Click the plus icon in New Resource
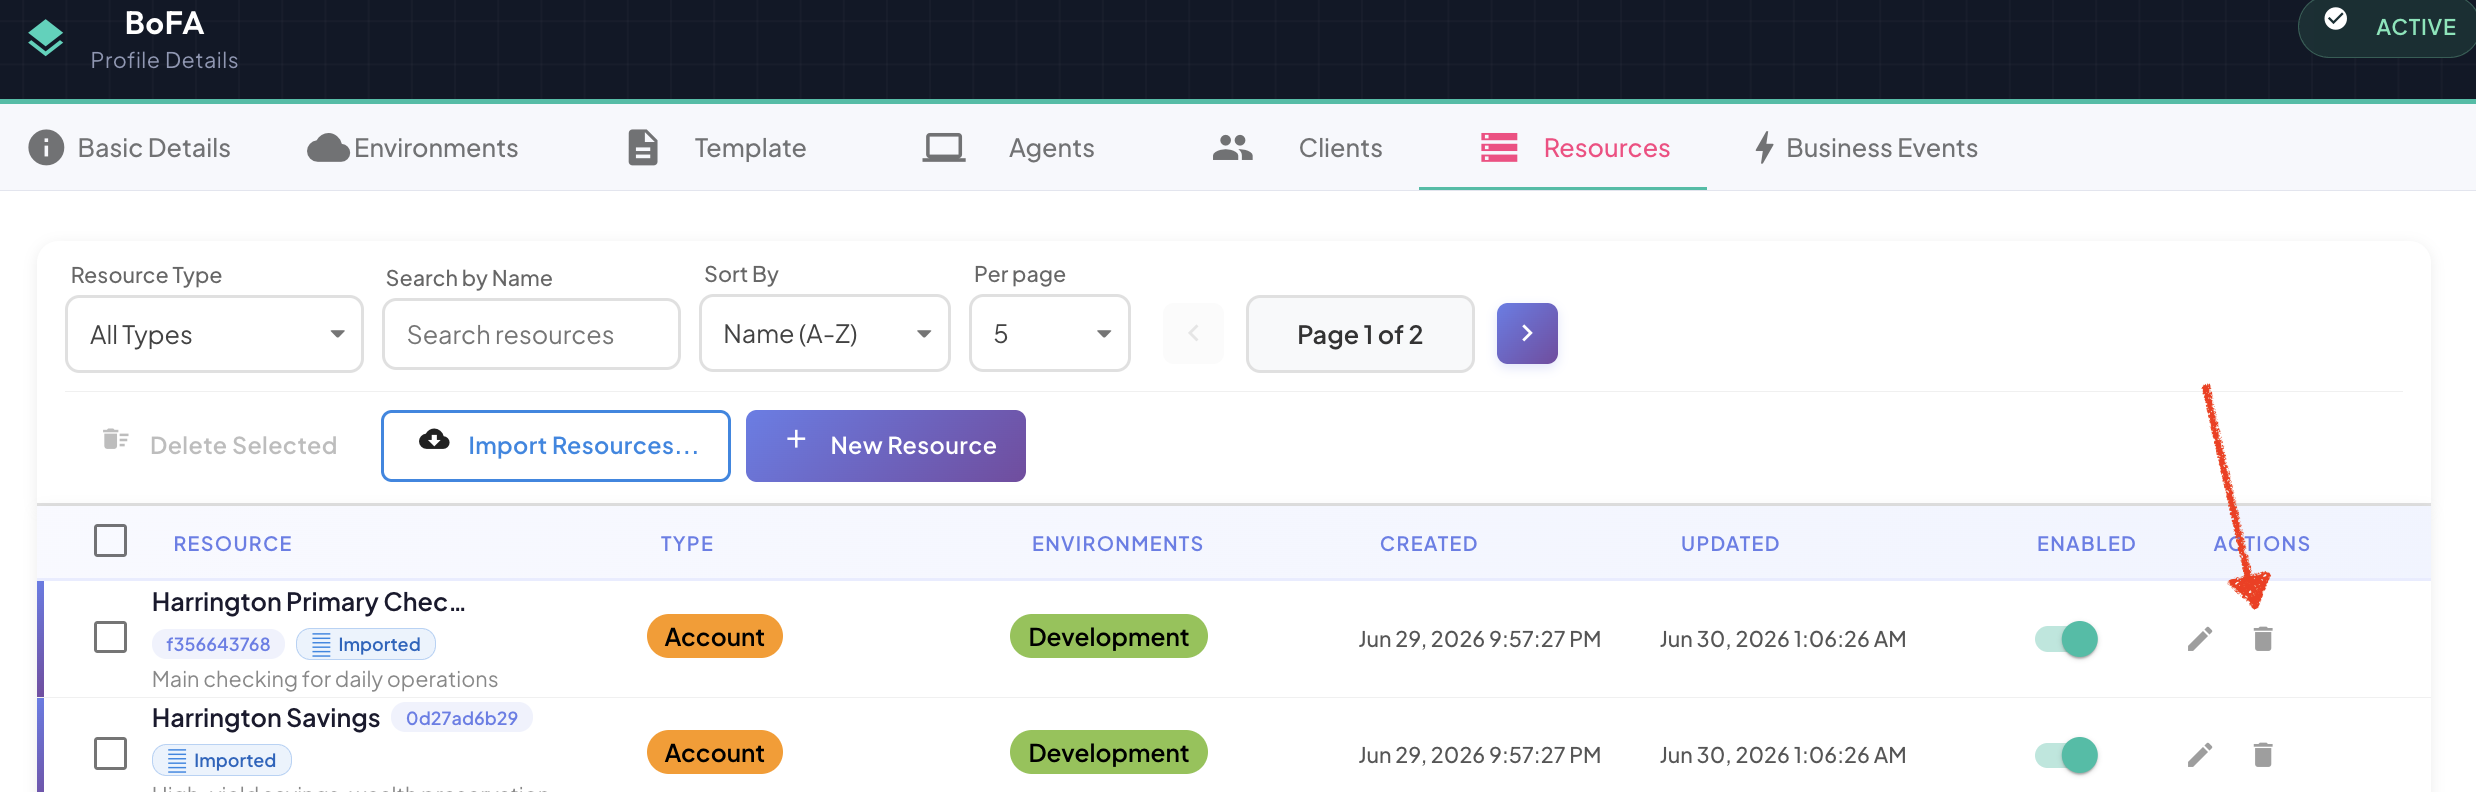 pyautogui.click(x=796, y=438)
